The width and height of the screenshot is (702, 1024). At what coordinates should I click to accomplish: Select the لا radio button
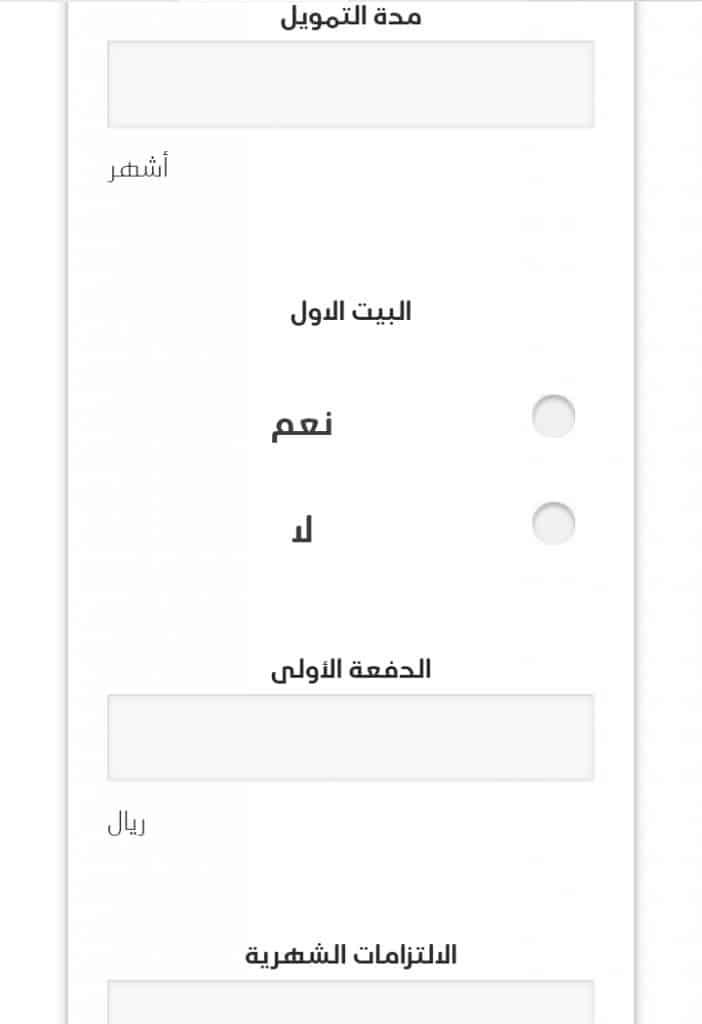point(553,524)
